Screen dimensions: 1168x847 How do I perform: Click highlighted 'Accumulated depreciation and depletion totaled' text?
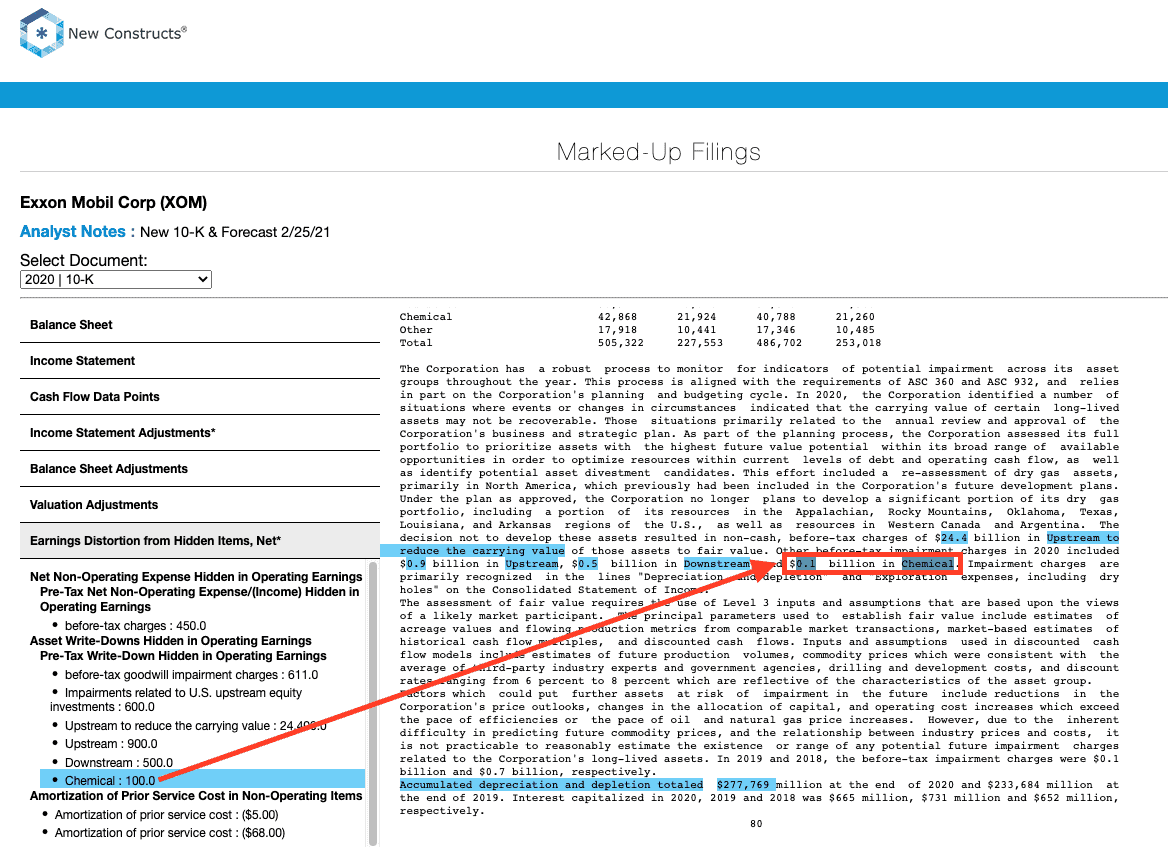[551, 784]
